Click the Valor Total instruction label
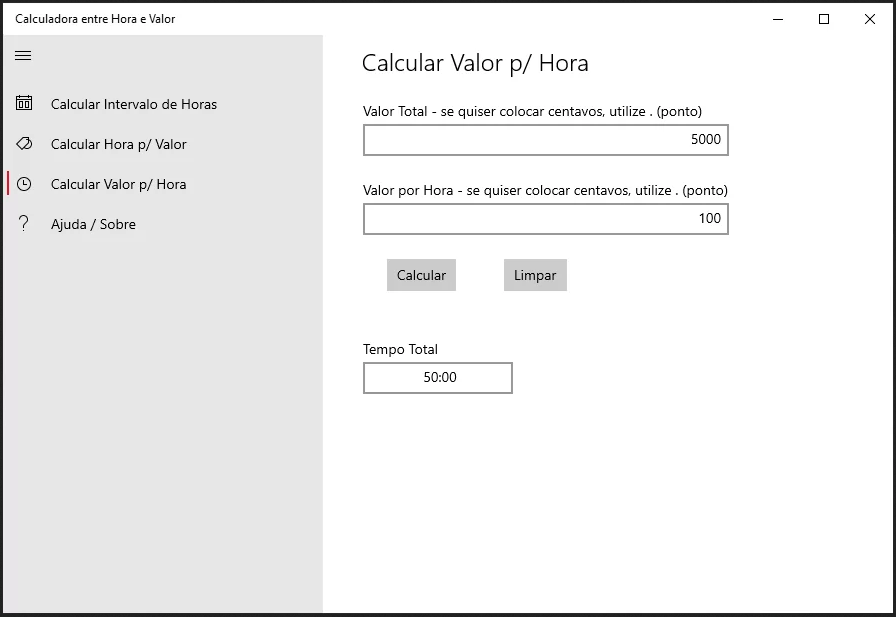 pyautogui.click(x=532, y=111)
